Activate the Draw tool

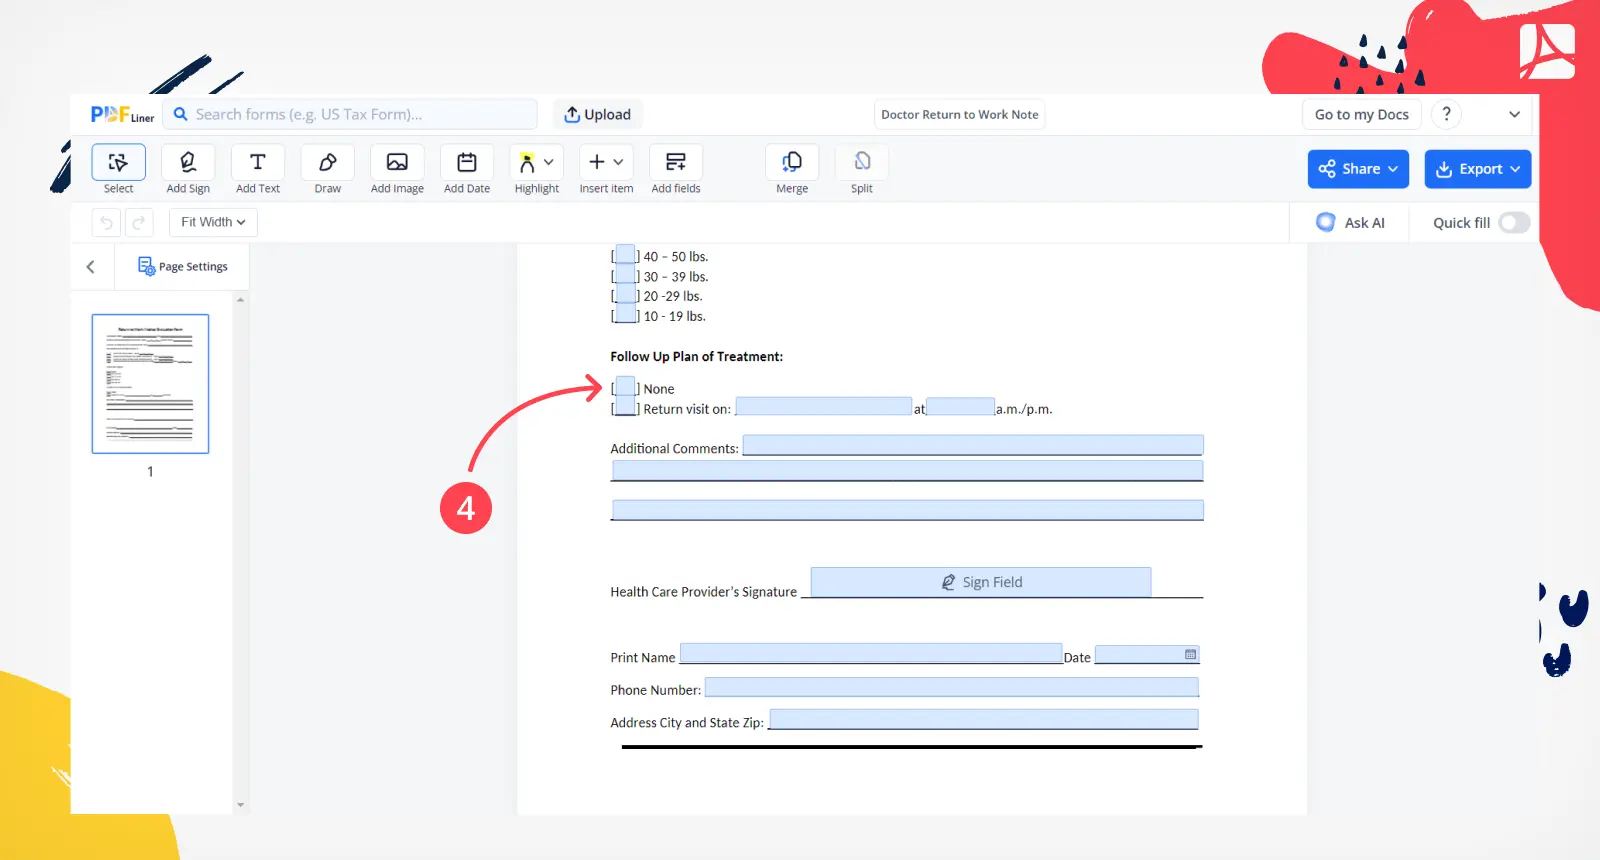coord(328,169)
